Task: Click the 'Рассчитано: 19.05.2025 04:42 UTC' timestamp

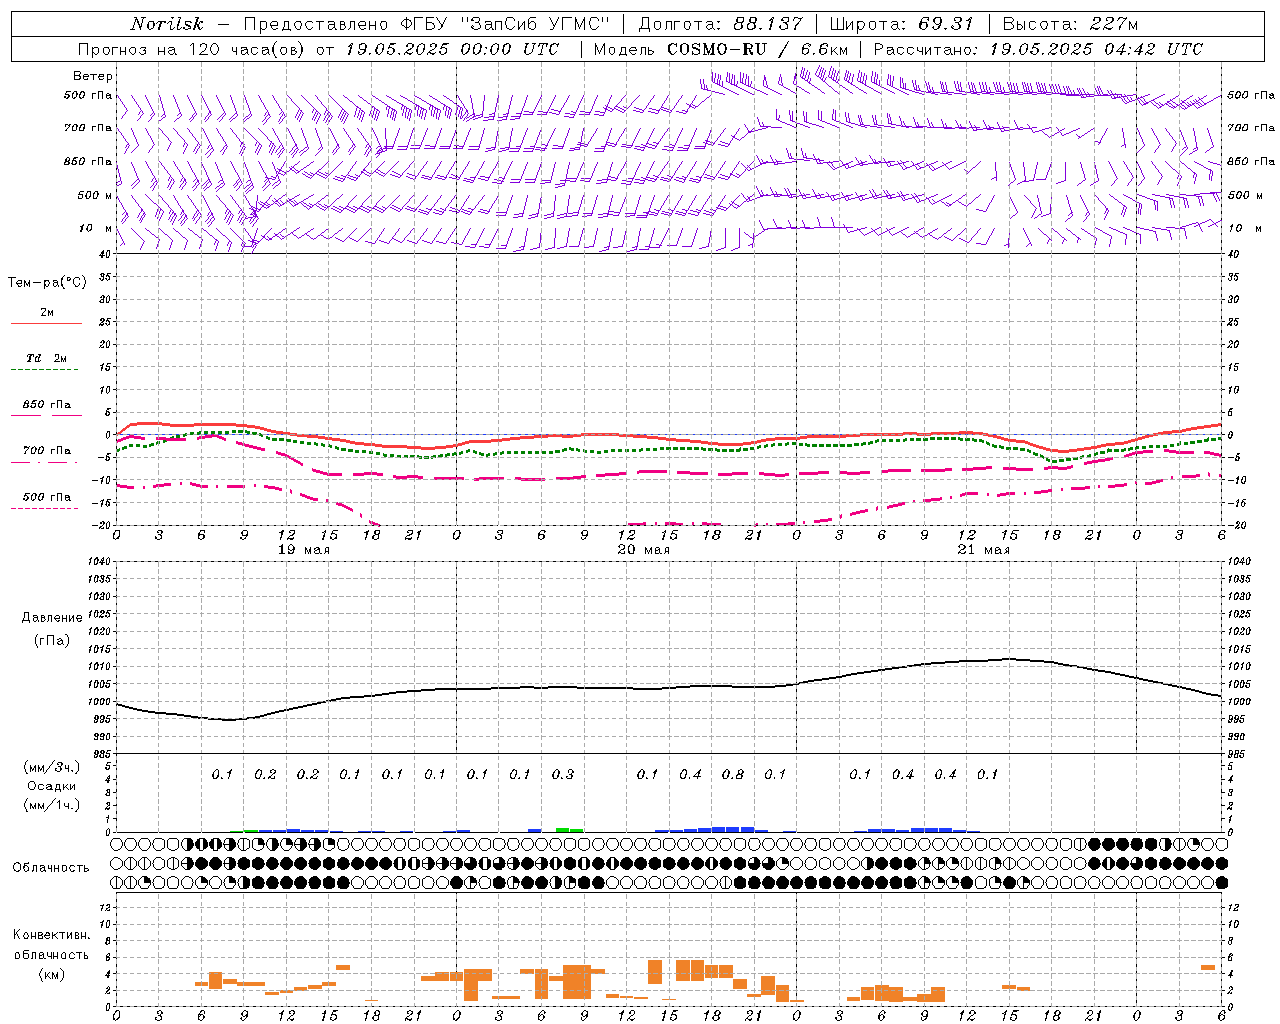Action: pos(1038,49)
